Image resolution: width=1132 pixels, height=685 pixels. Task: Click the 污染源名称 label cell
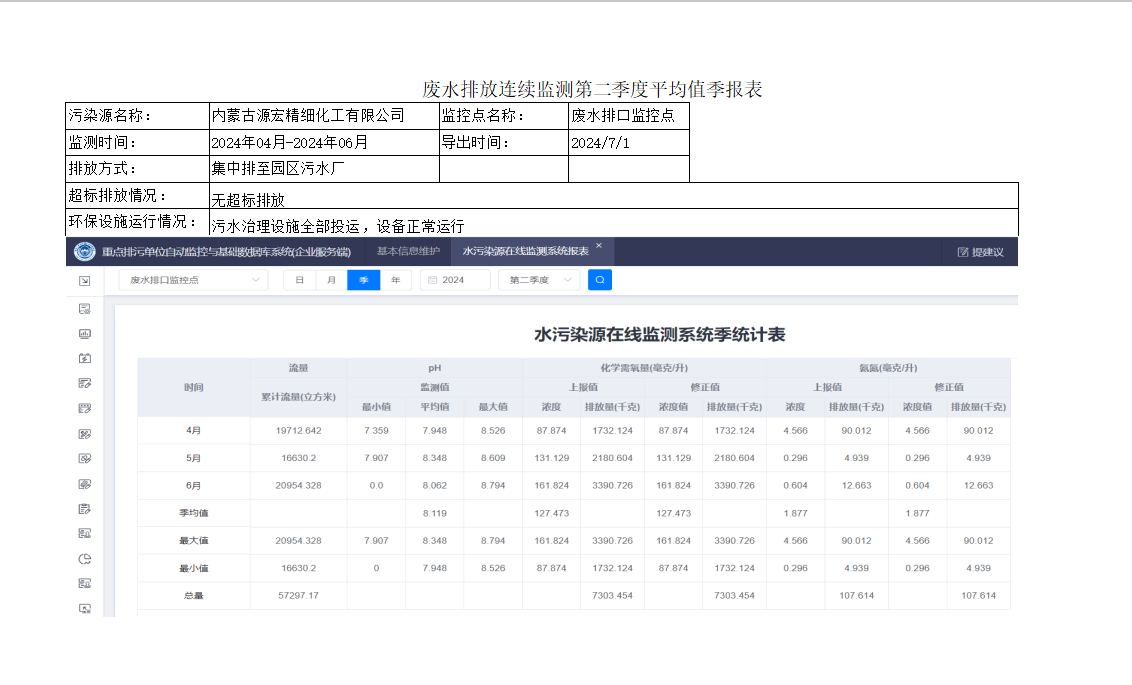click(137, 115)
